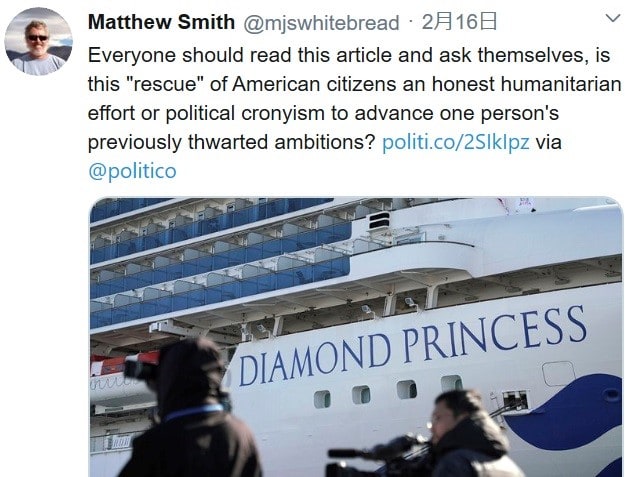
Task: Open the Diamond Princess article image
Action: (x=356, y=337)
